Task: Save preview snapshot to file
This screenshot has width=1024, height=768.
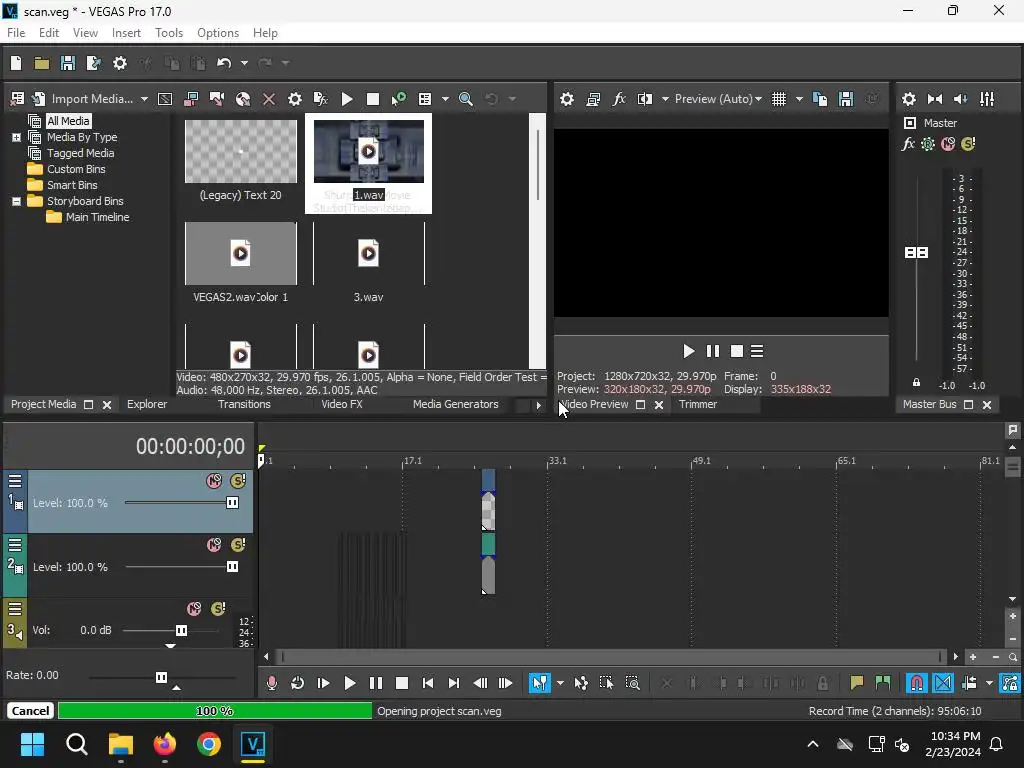Action: pos(846,99)
